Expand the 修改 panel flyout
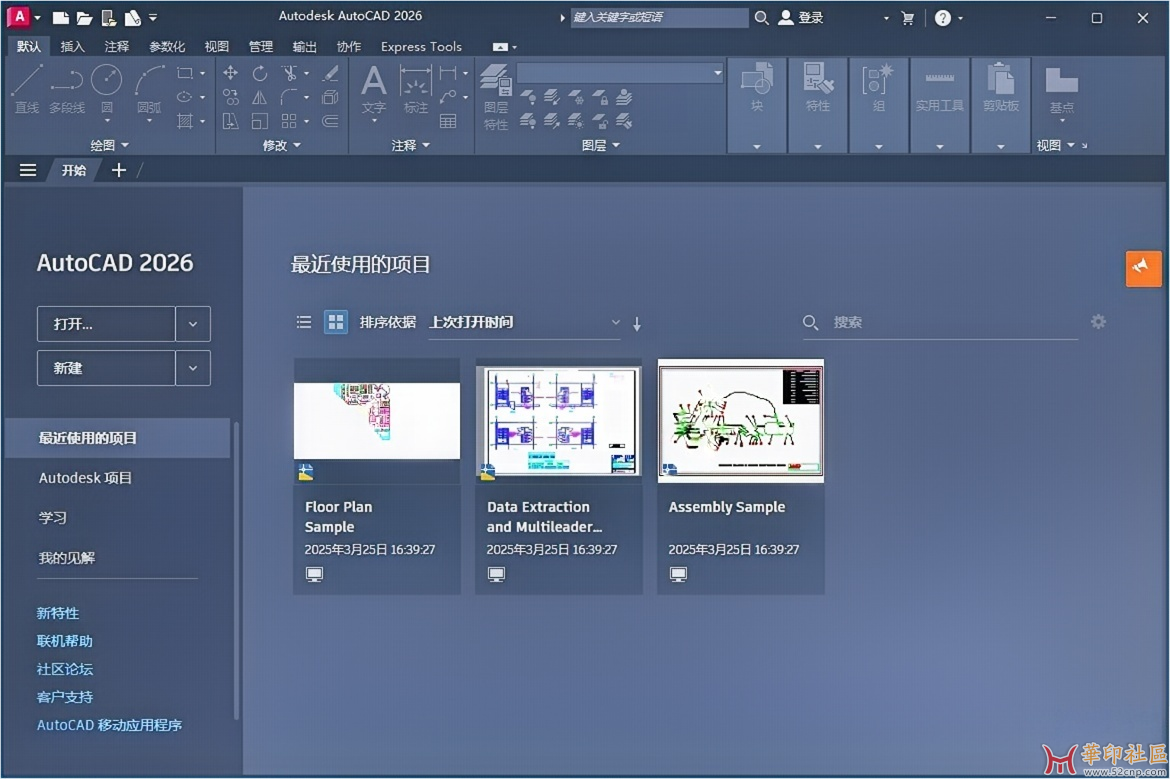The width and height of the screenshot is (1170, 779). coord(281,145)
